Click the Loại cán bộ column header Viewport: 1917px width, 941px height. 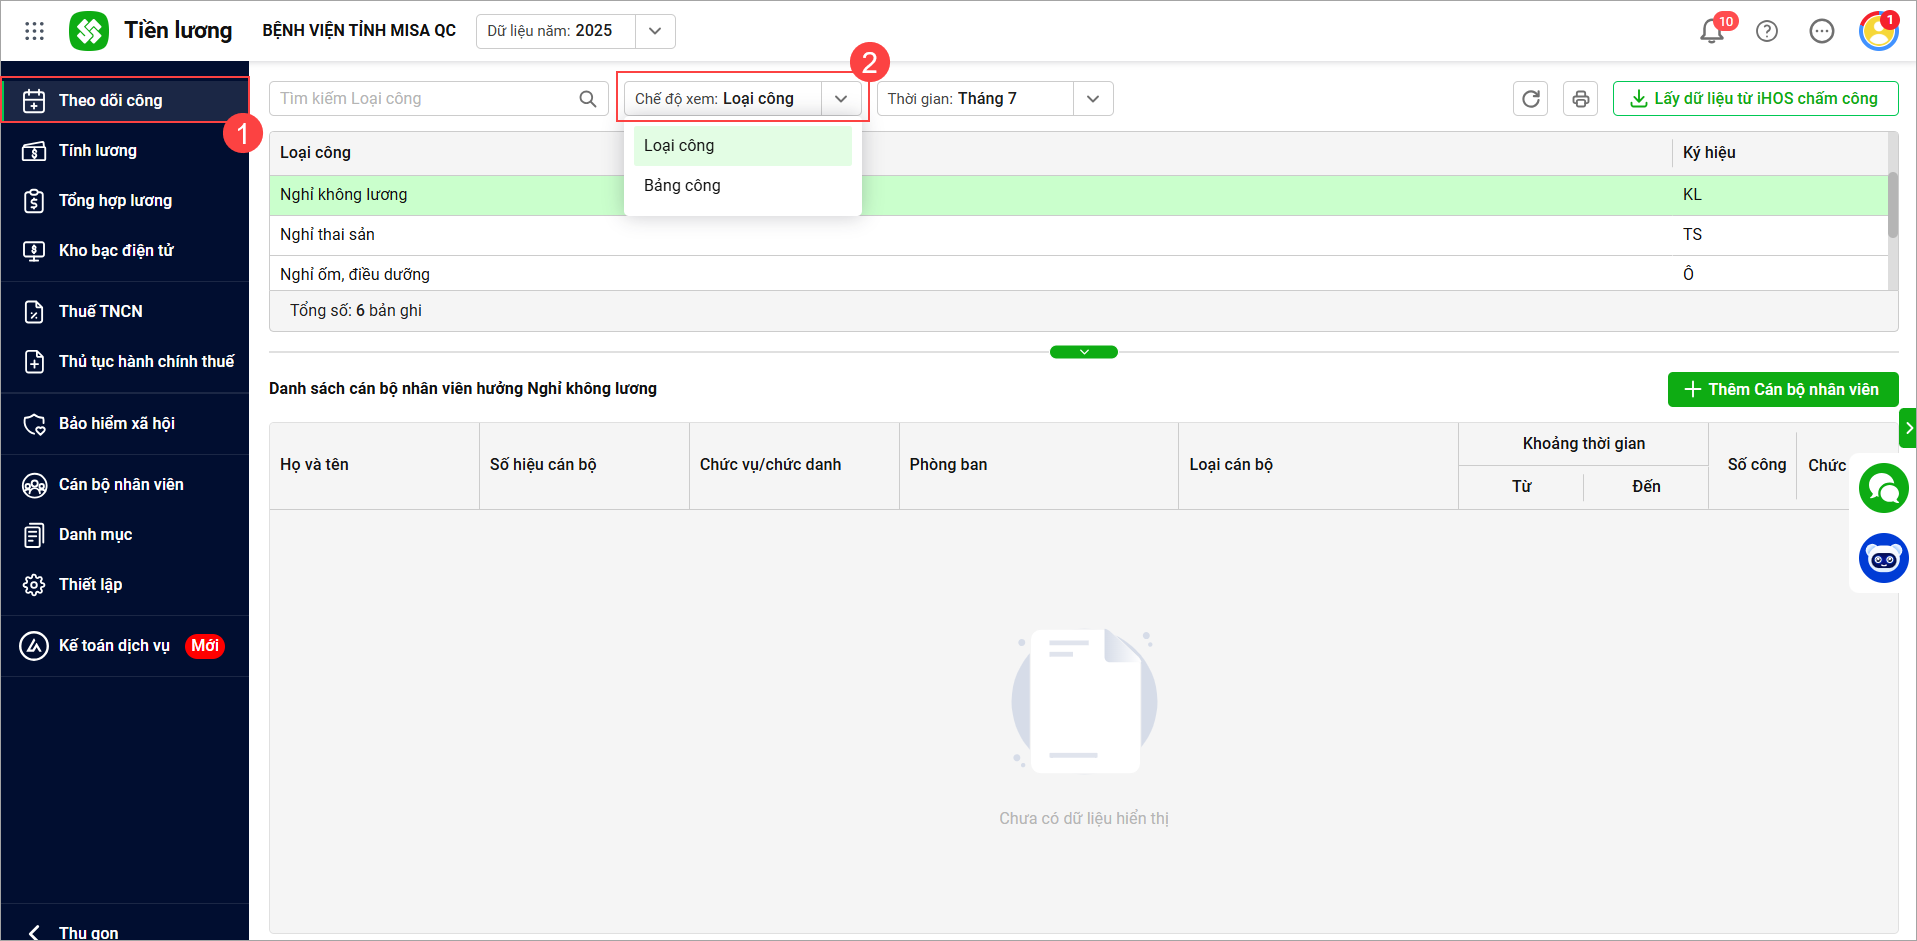pyautogui.click(x=1319, y=465)
